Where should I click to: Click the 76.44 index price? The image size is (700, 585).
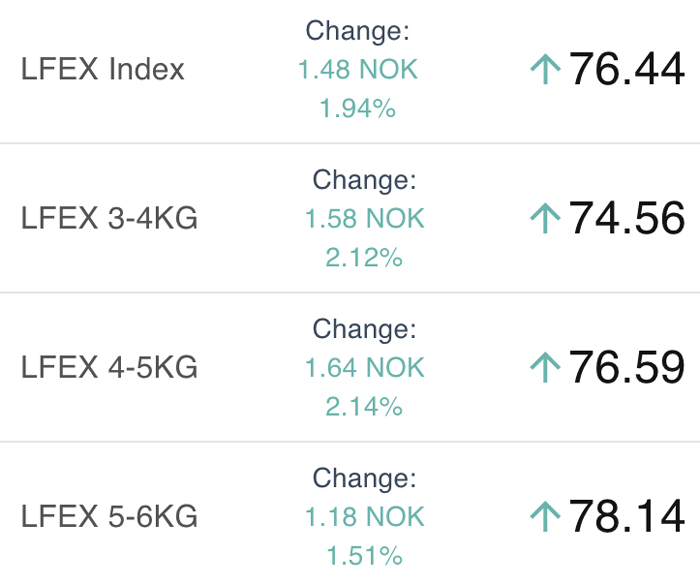pos(627,70)
